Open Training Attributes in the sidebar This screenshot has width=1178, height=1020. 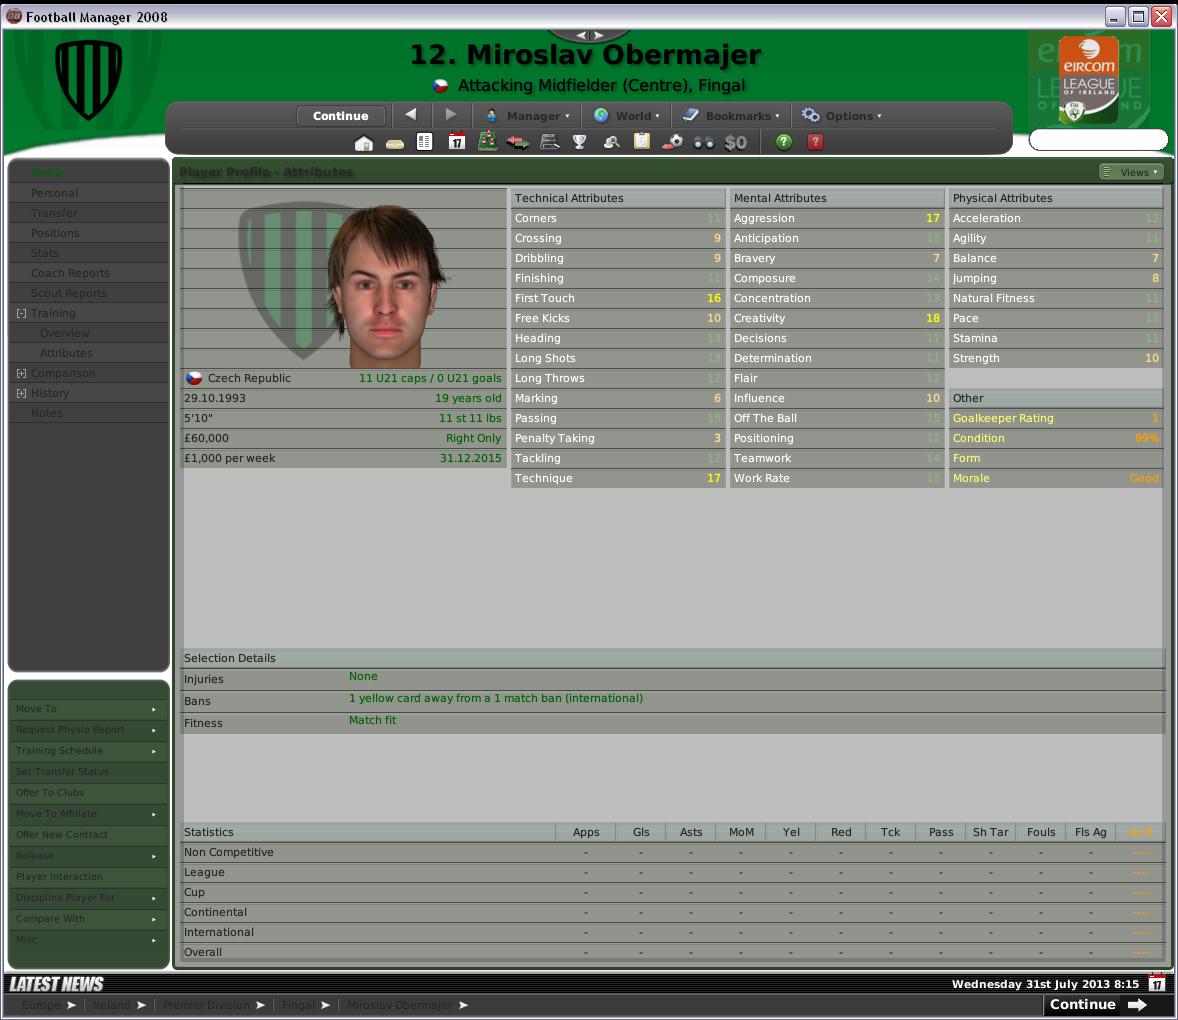[x=66, y=353]
